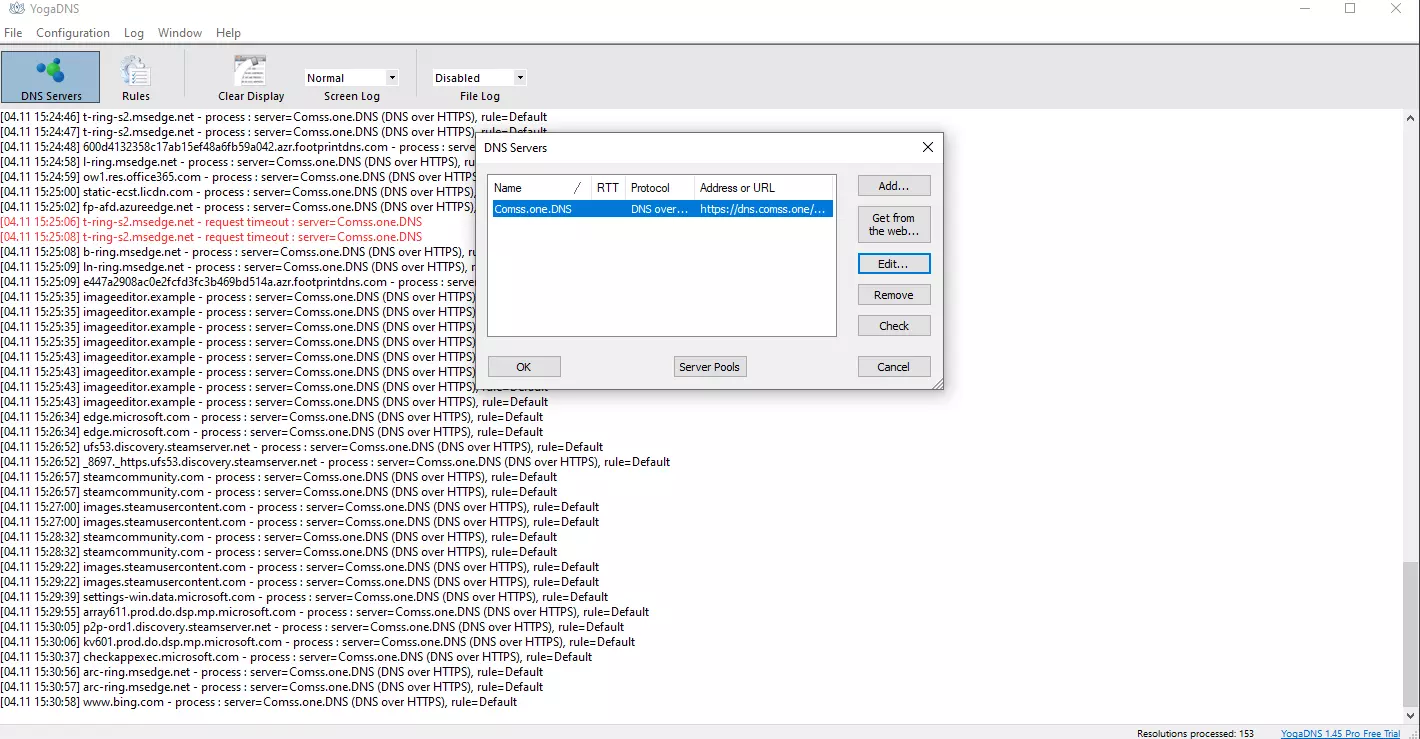1420x739 pixels.
Task: Check the selected DNS server
Action: pyautogui.click(x=894, y=326)
